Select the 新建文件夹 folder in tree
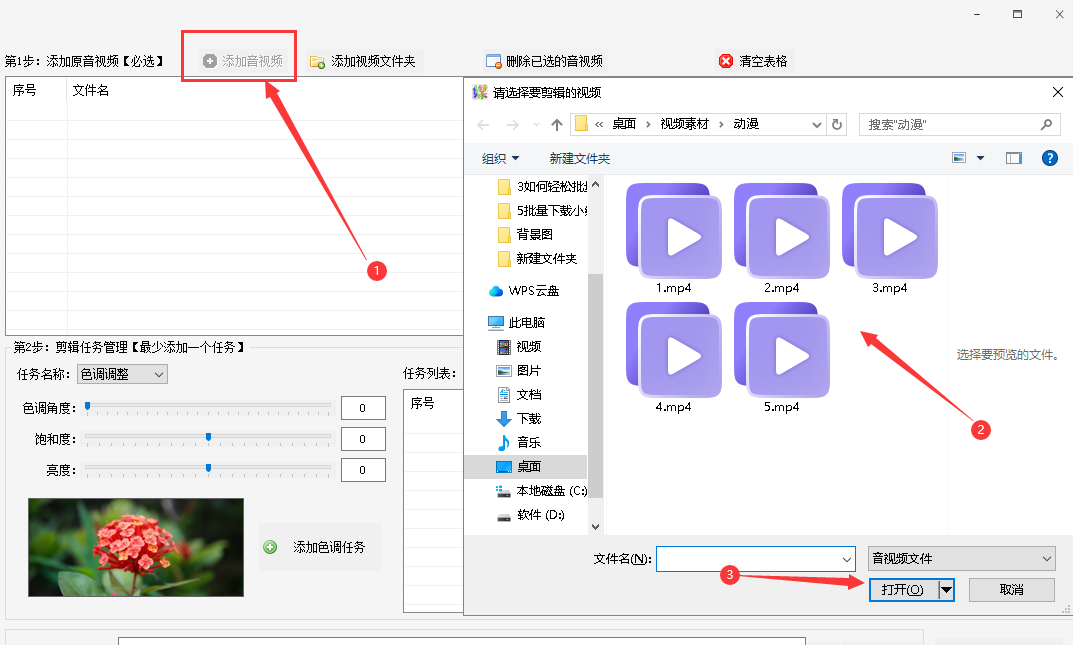 coord(538,259)
